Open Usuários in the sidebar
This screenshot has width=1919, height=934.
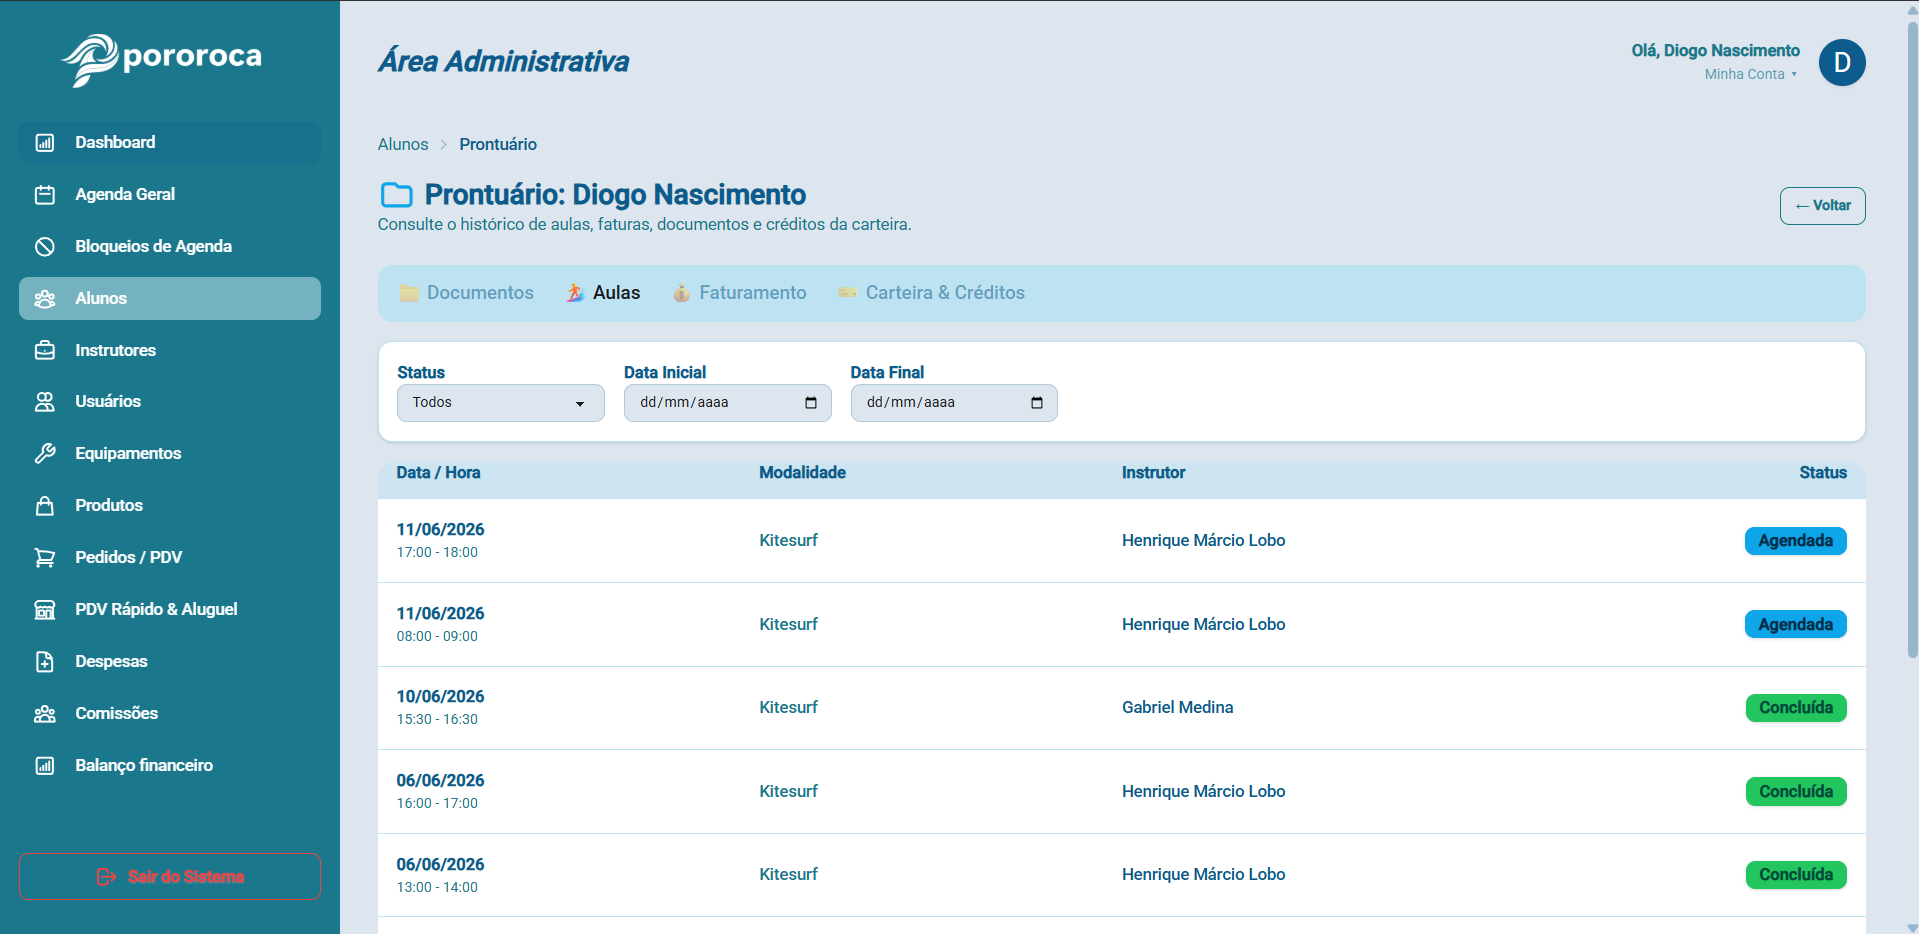point(170,402)
